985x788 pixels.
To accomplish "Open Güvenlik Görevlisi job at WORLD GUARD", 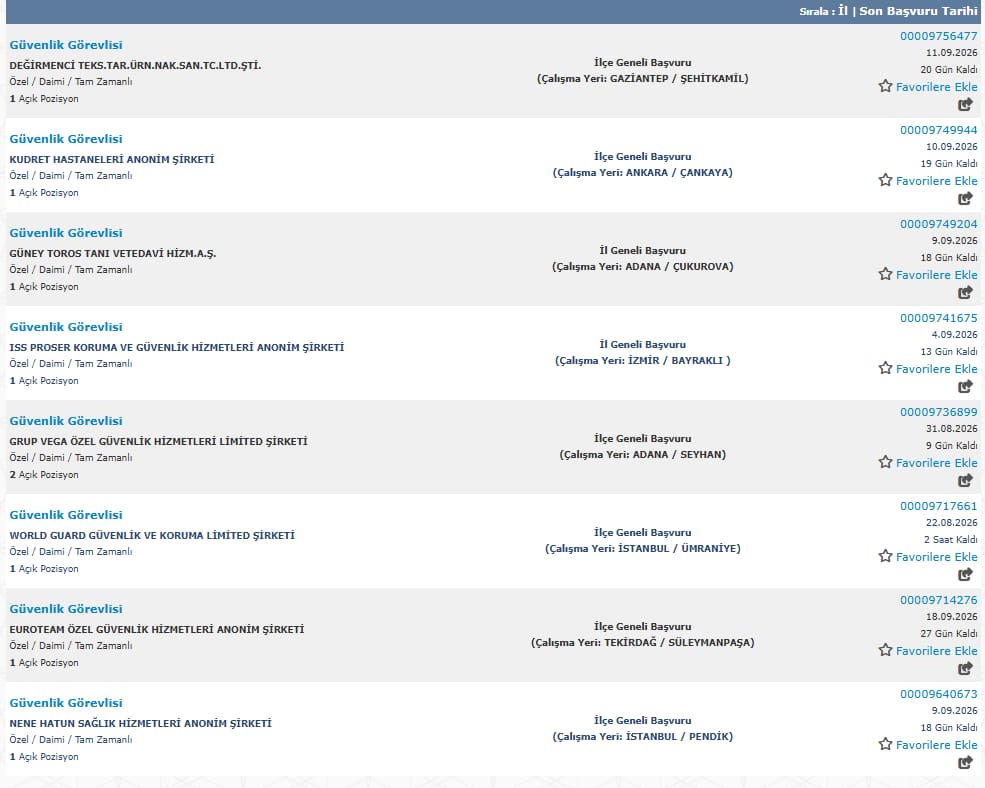I will [66, 515].
